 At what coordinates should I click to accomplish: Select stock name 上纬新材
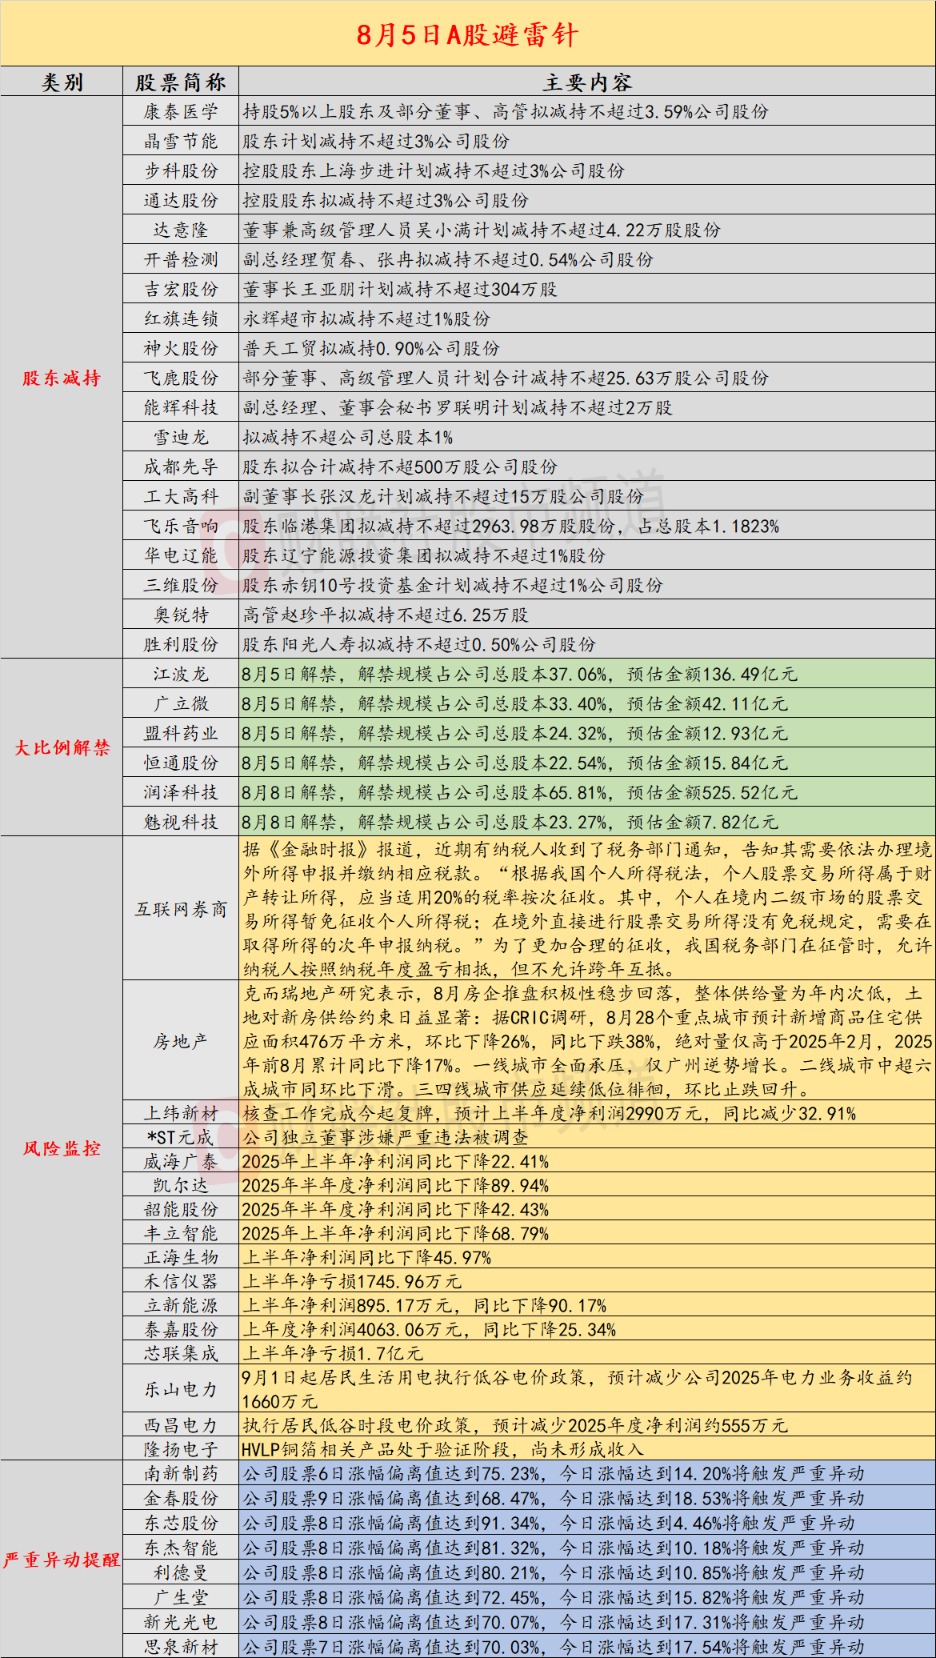pos(181,1113)
